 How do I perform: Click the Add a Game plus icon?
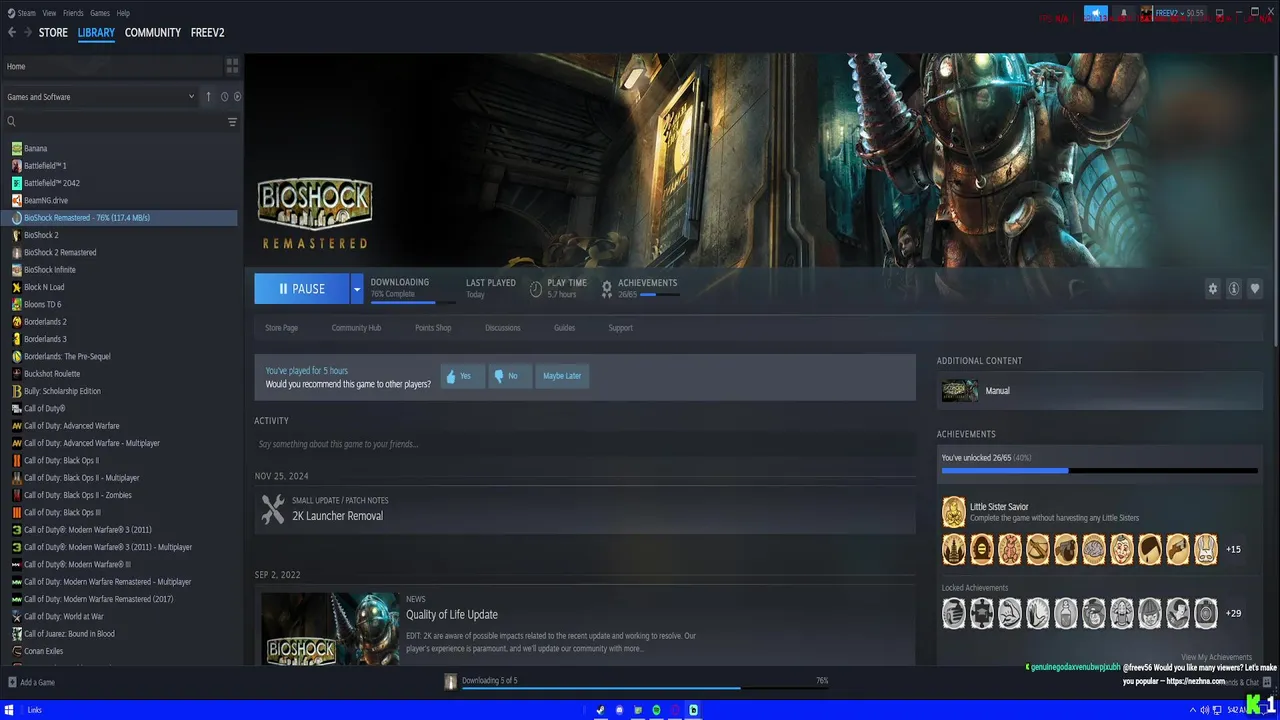(12, 682)
